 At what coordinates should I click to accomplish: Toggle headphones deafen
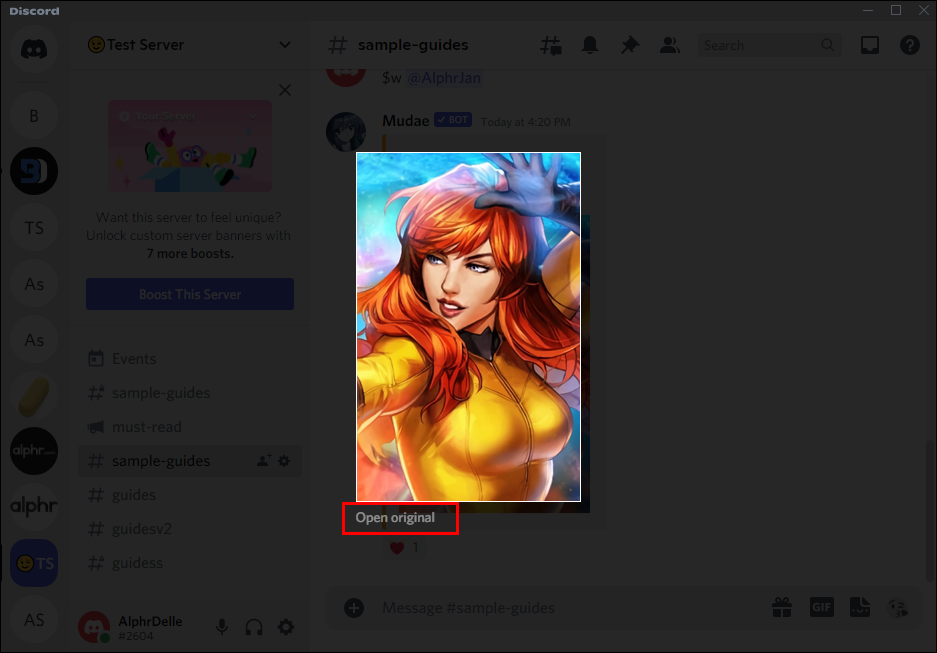[254, 627]
